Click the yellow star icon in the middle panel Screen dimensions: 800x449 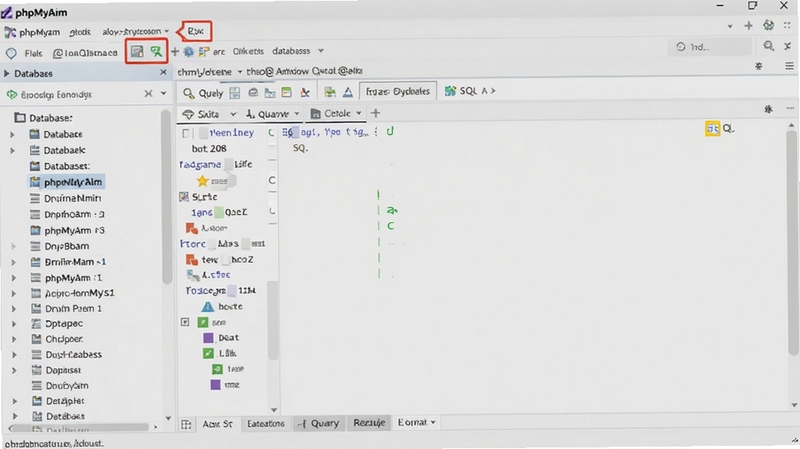(203, 181)
